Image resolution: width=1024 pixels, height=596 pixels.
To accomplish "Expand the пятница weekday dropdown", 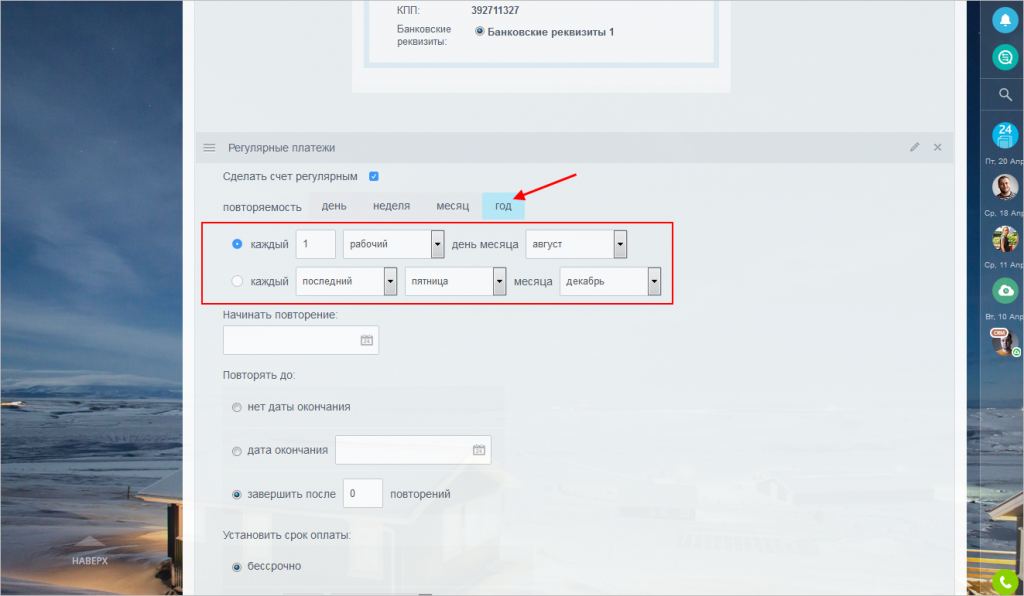I will click(x=455, y=281).
